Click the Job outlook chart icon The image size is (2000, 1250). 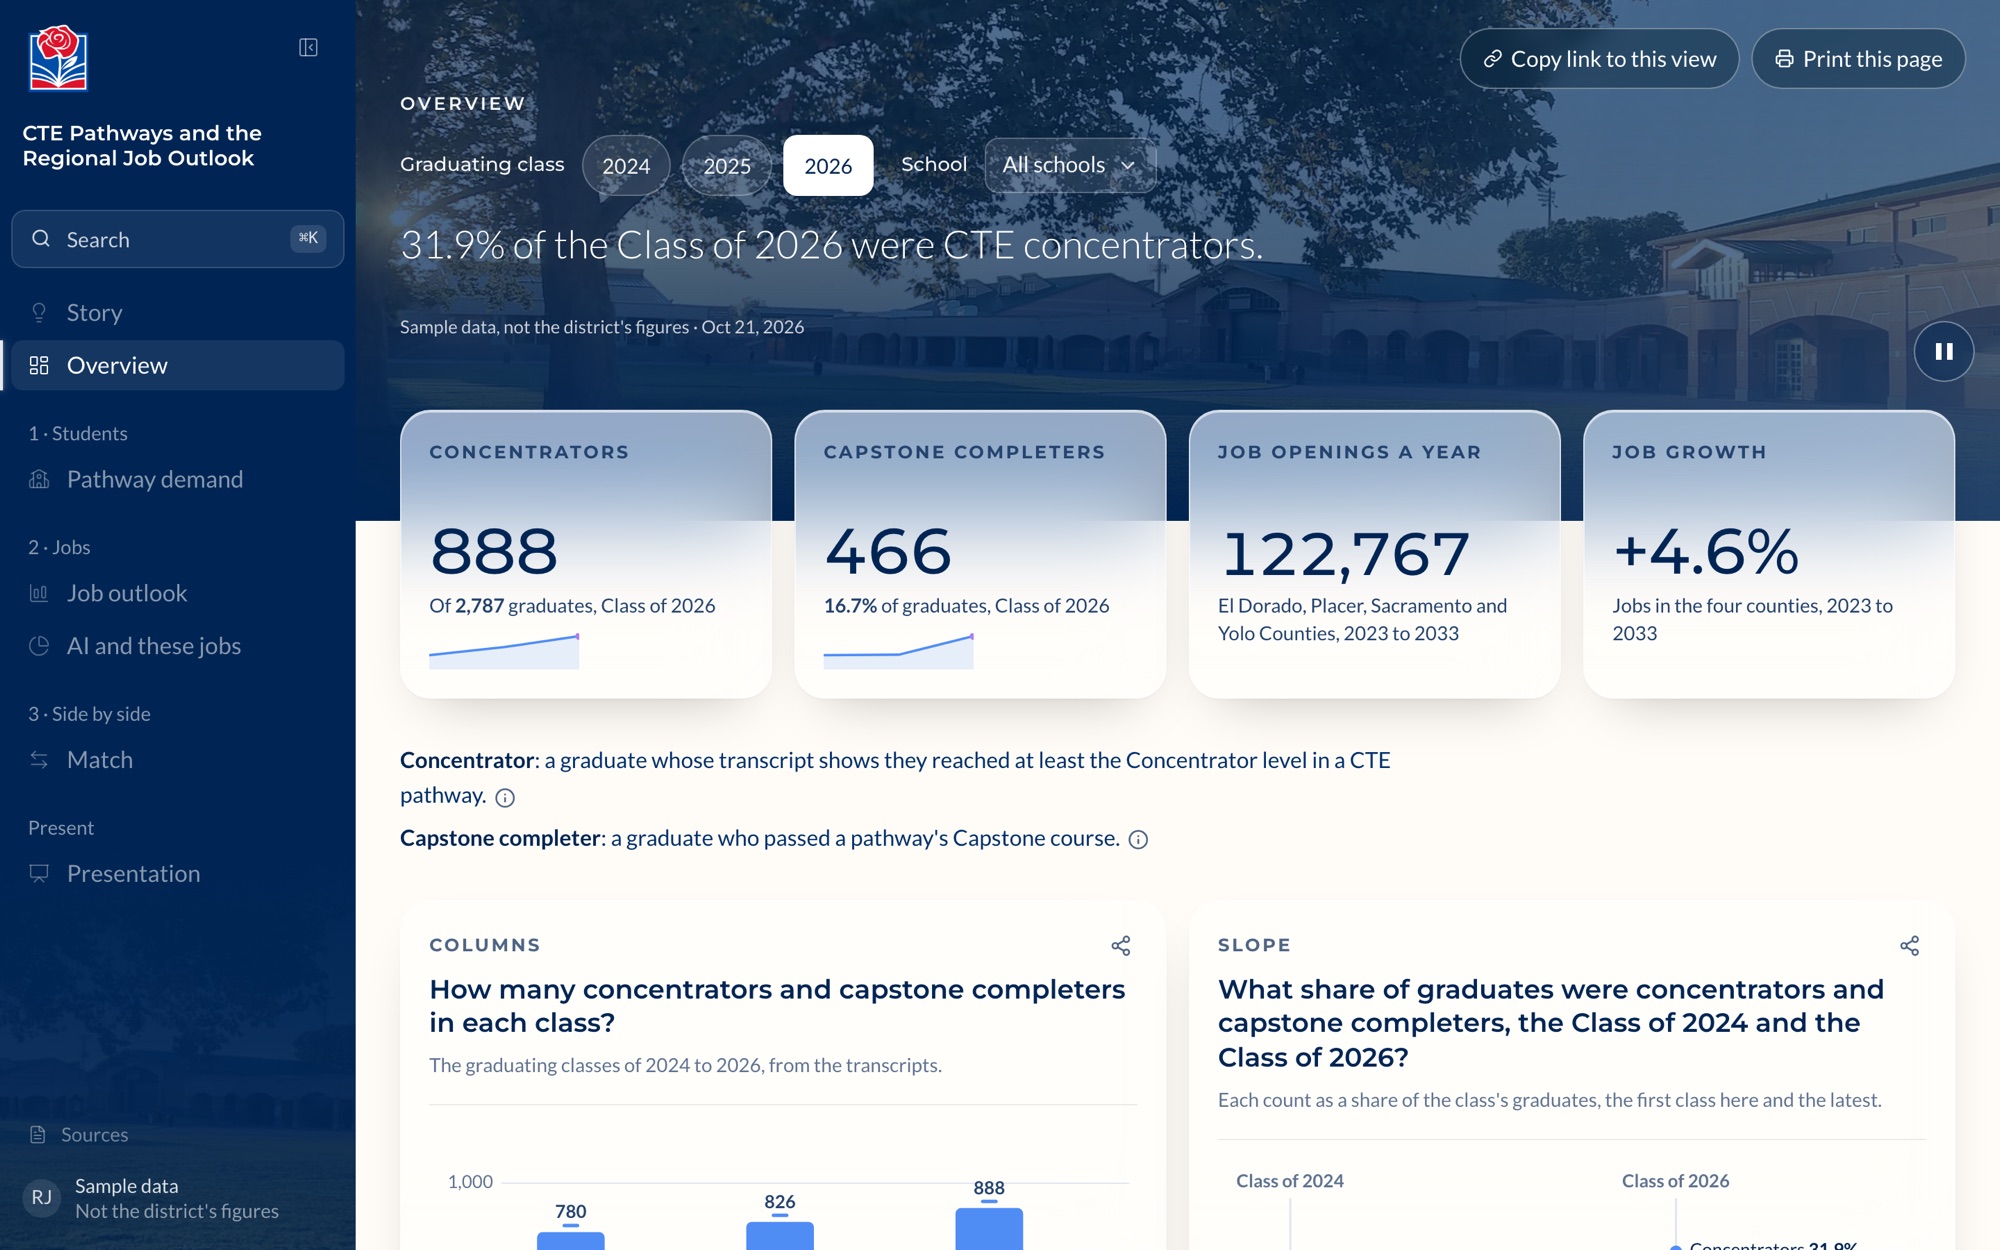coord(39,593)
